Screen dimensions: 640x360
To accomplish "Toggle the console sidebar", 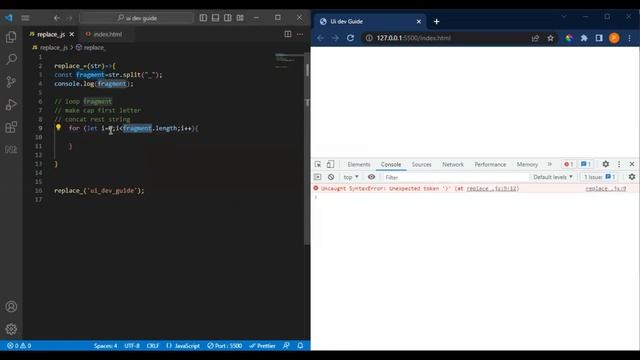I will tap(318, 177).
